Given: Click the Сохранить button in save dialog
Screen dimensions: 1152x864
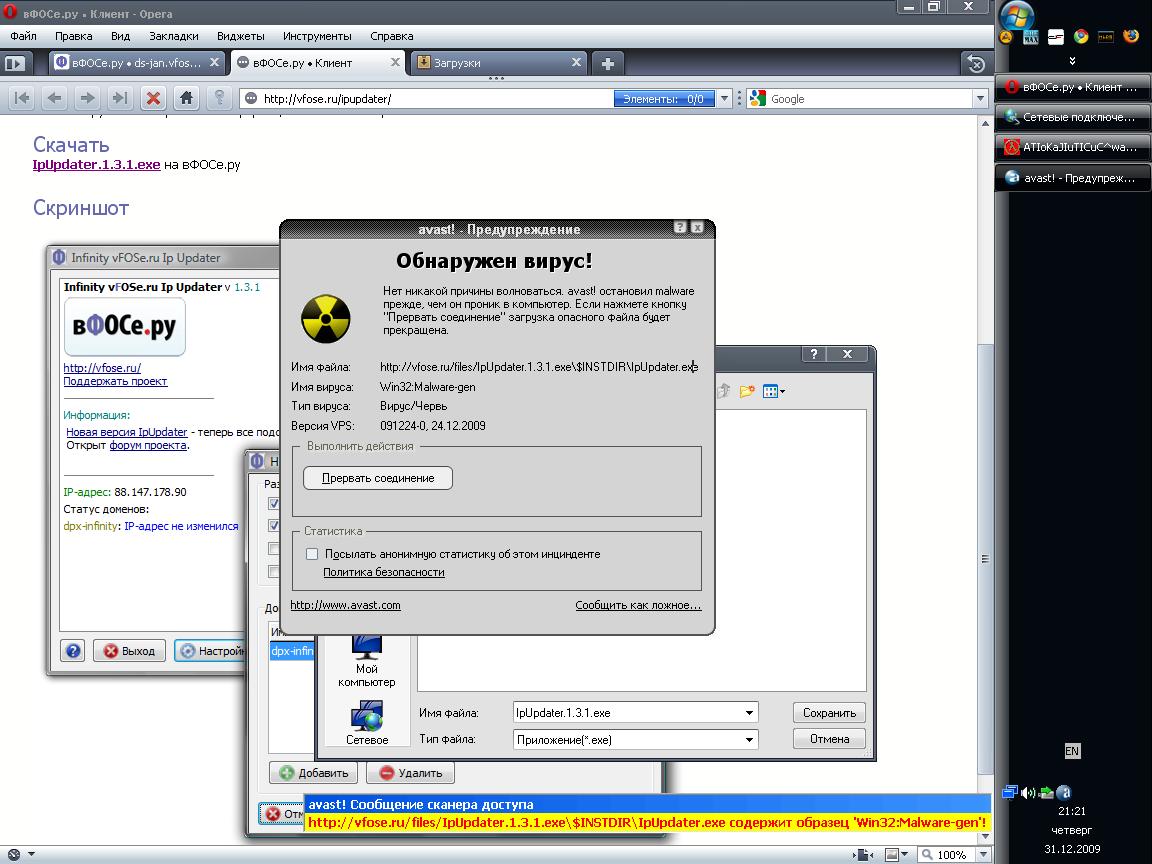Looking at the screenshot, I should [829, 713].
